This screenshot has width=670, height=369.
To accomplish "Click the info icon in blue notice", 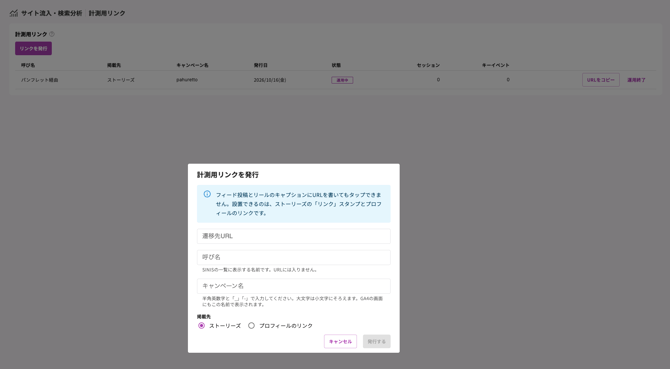I will (207, 194).
